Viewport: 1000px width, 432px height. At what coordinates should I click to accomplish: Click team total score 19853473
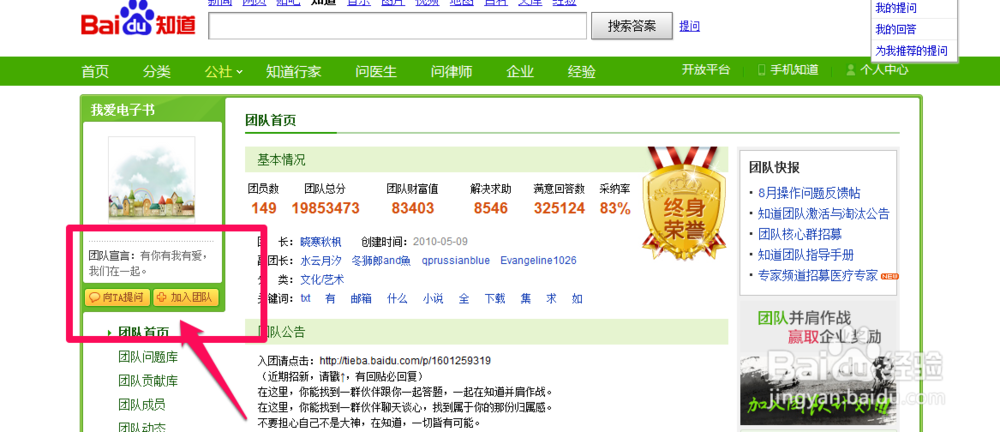pos(325,208)
